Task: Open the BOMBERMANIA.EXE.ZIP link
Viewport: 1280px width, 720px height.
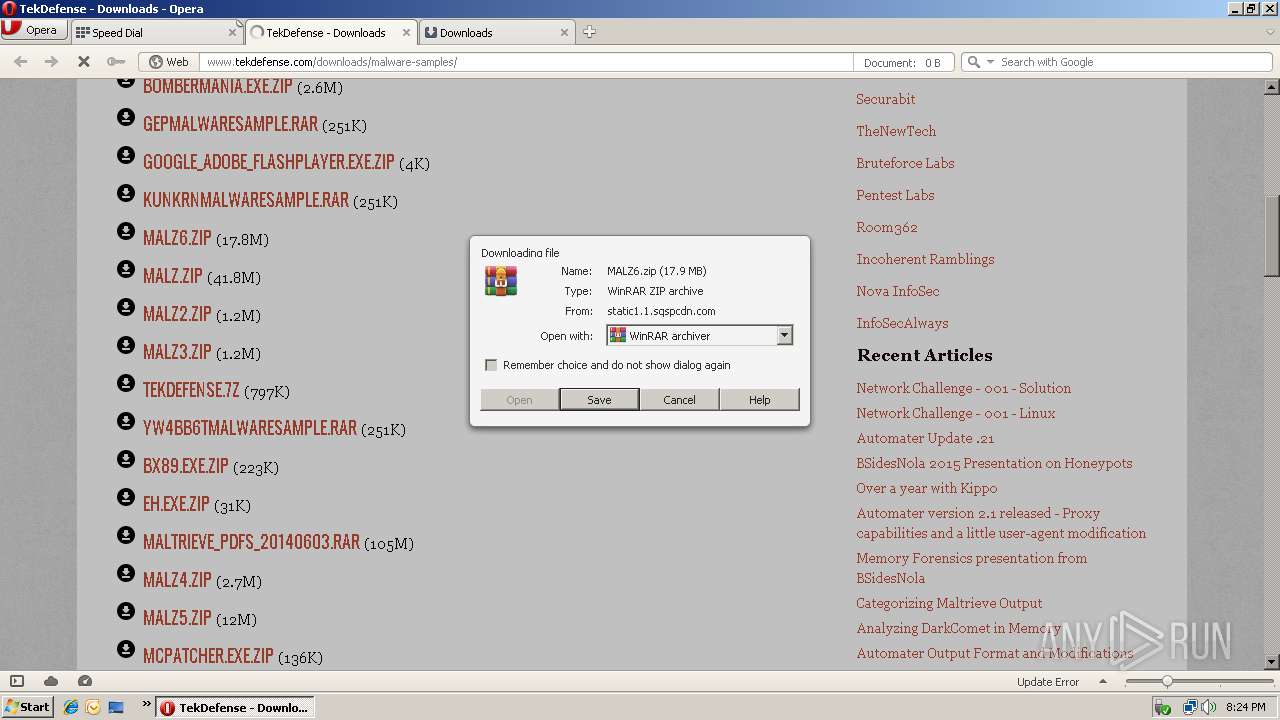Action: coord(217,87)
